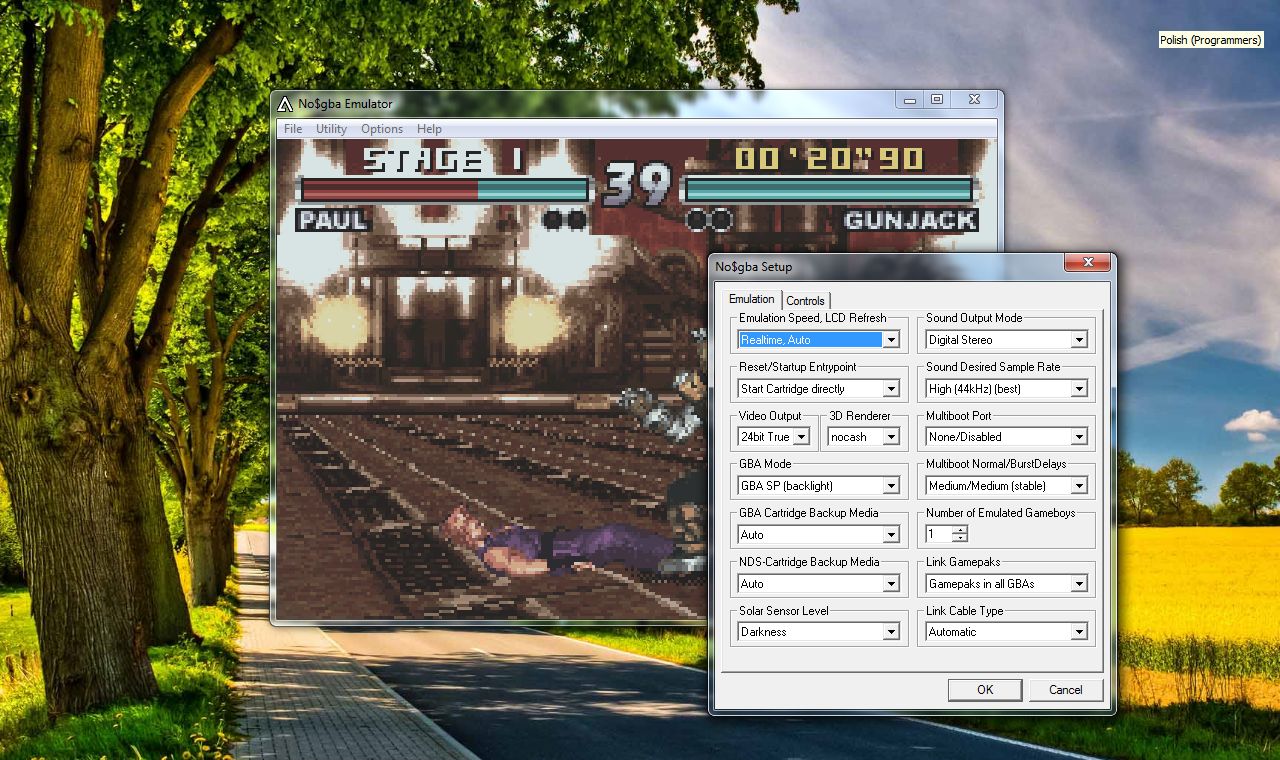Expand Emulation Speed, LCD Refresh dropdown
1280x760 pixels.
890,340
